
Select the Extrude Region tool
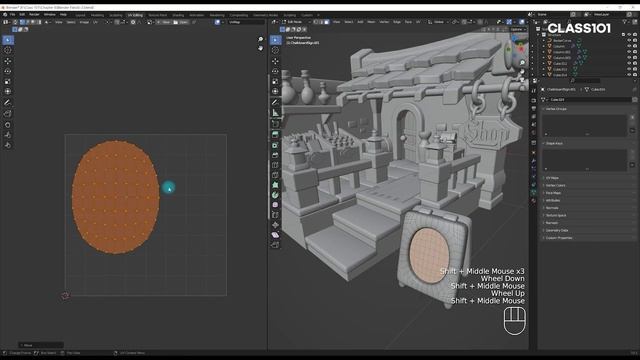[276, 134]
